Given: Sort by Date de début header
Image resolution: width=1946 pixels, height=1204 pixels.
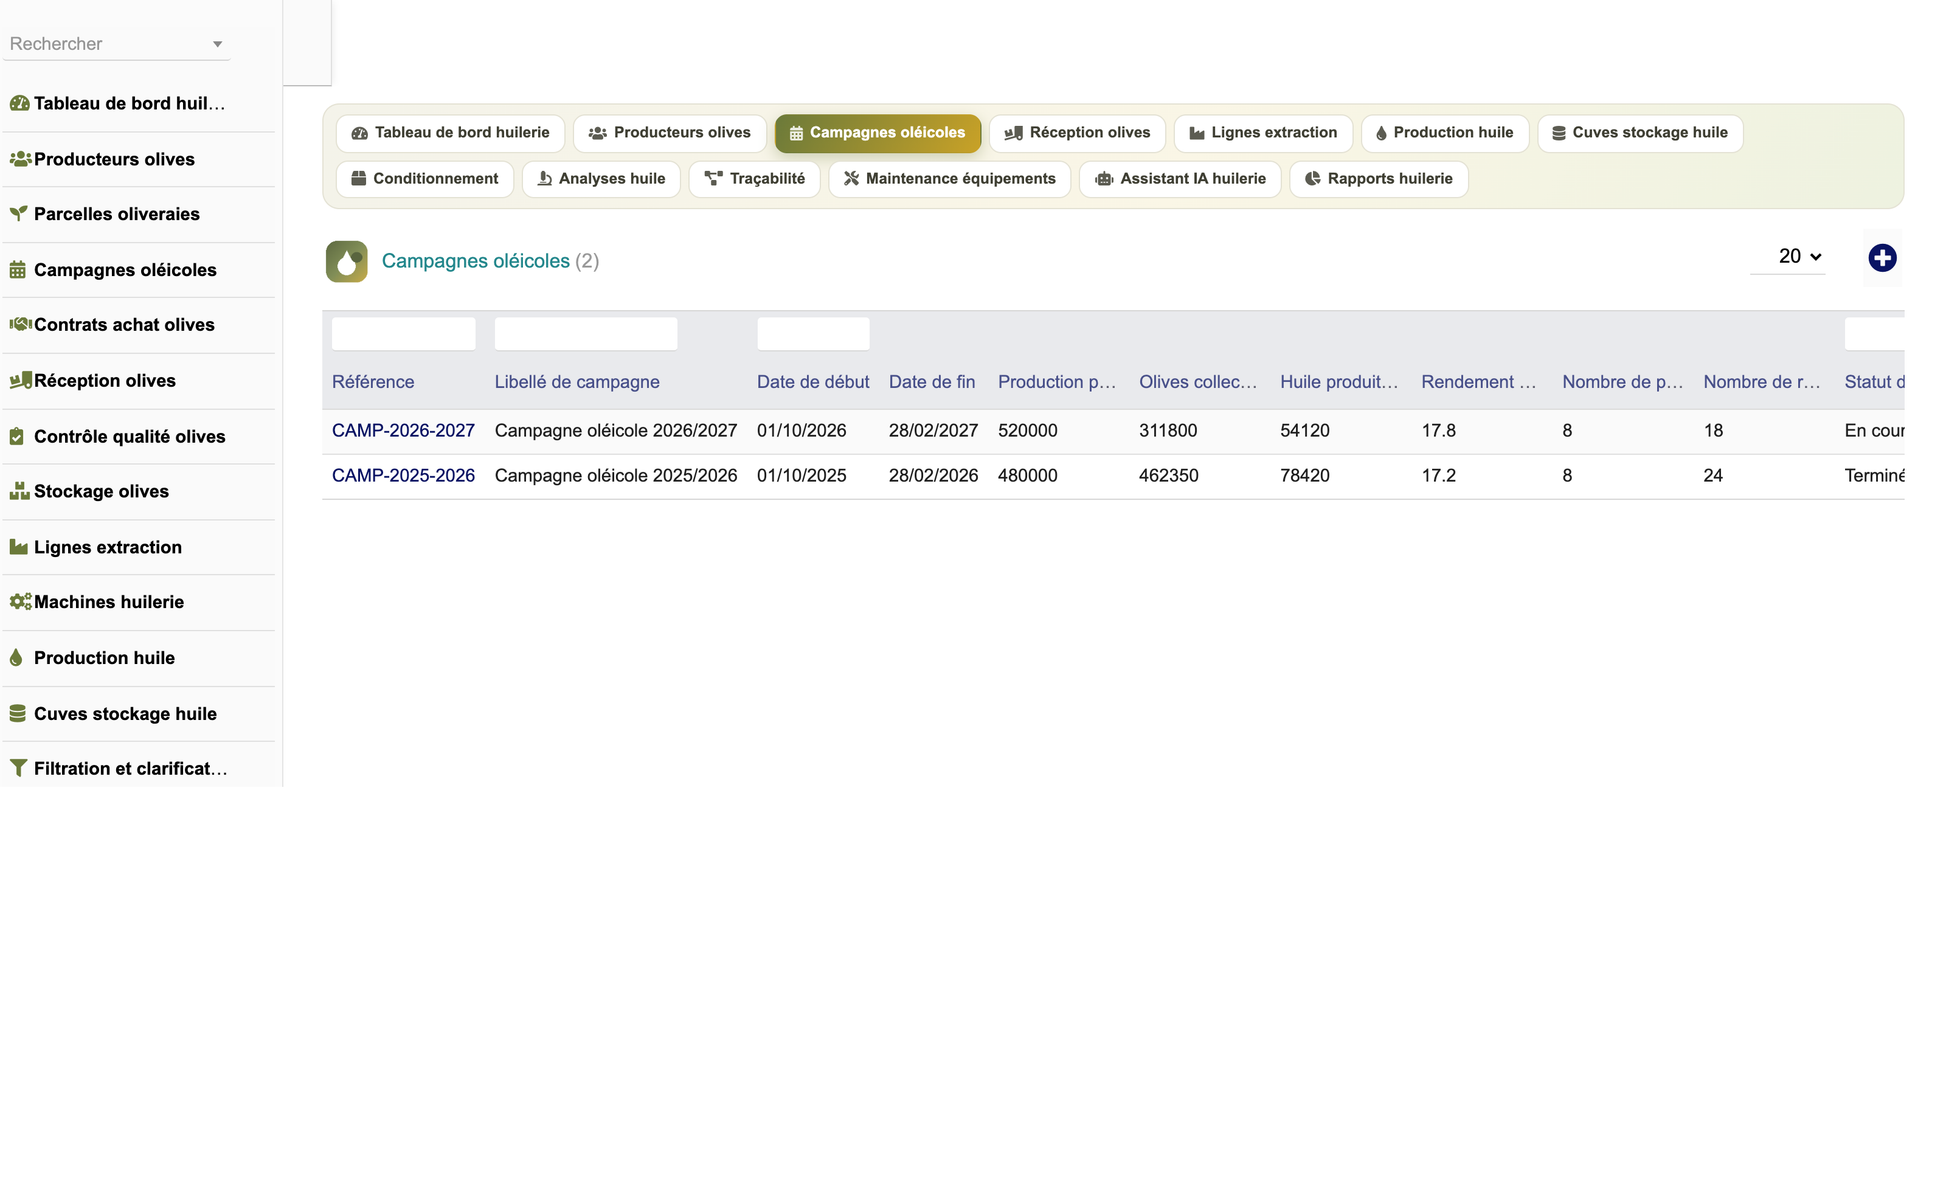Looking at the screenshot, I should [x=813, y=382].
